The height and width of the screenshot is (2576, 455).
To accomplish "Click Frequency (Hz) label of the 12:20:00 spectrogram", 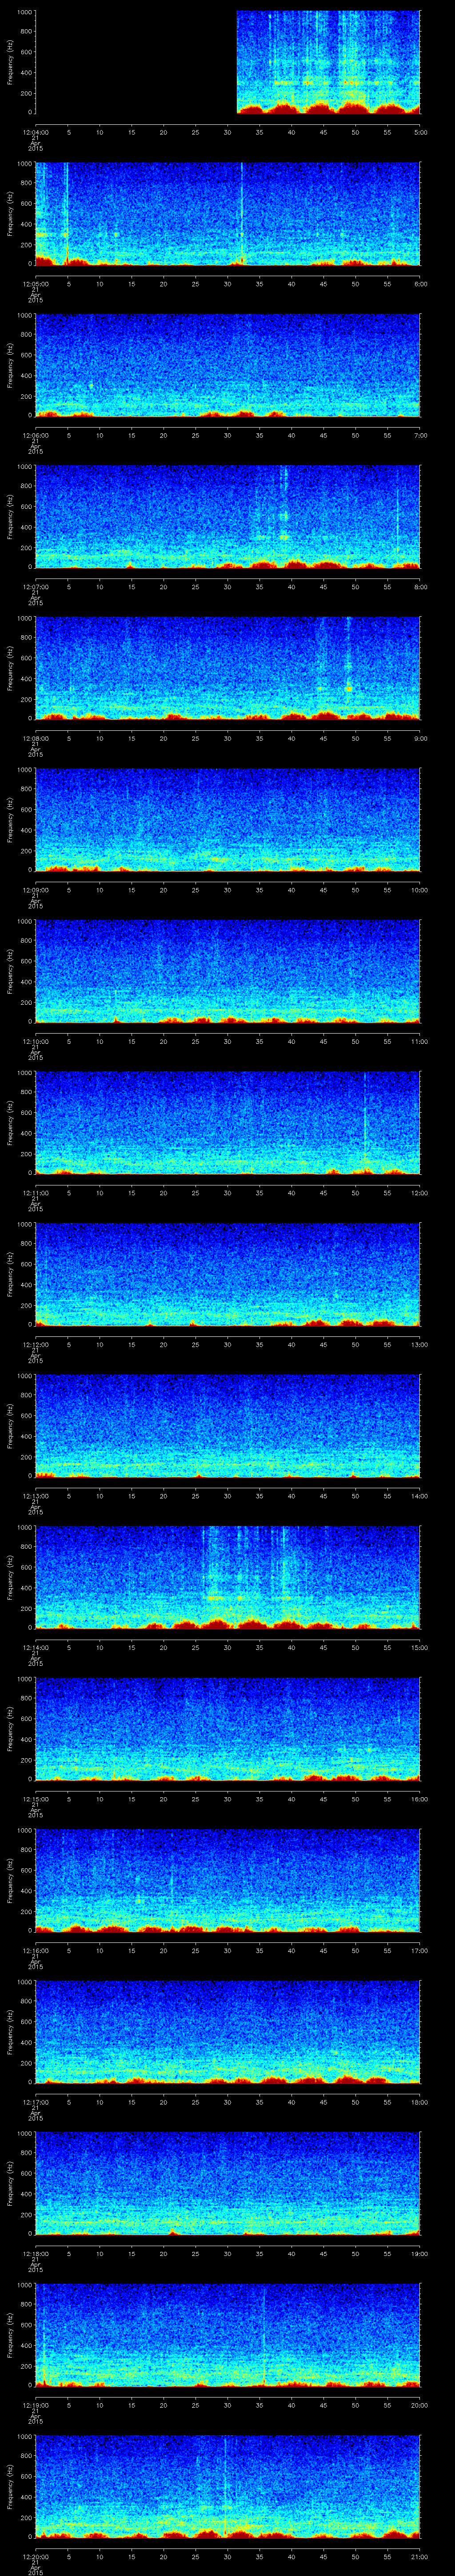I will pyautogui.click(x=10, y=2486).
